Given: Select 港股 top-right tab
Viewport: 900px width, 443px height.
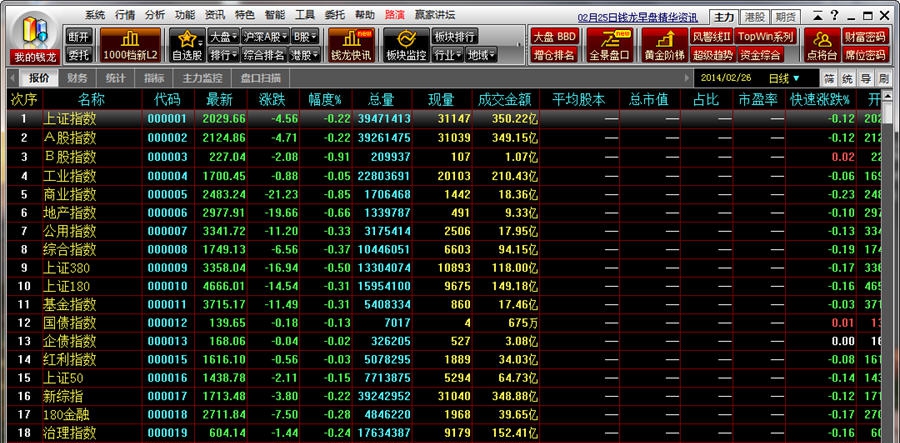Looking at the screenshot, I should coord(755,17).
